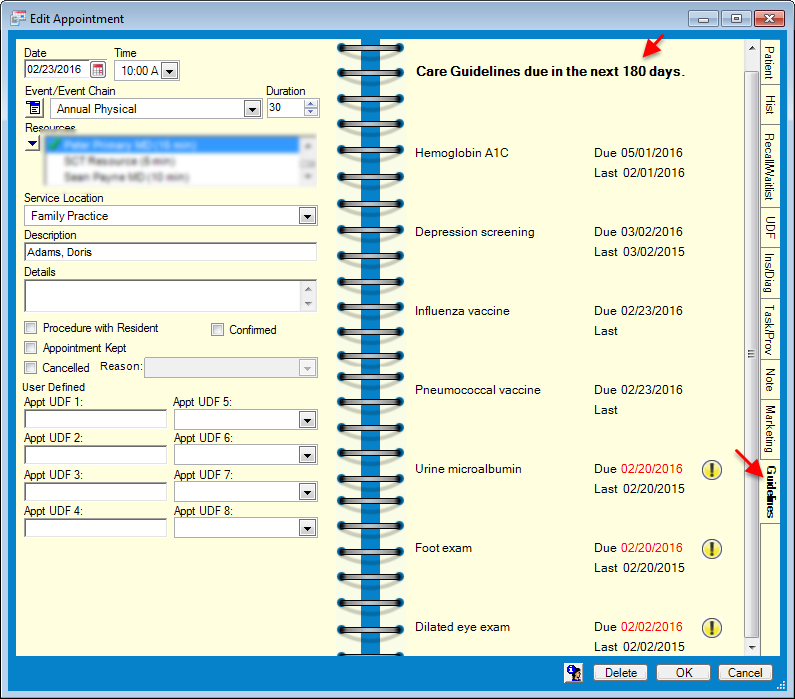Click the OK button

(x=683, y=673)
